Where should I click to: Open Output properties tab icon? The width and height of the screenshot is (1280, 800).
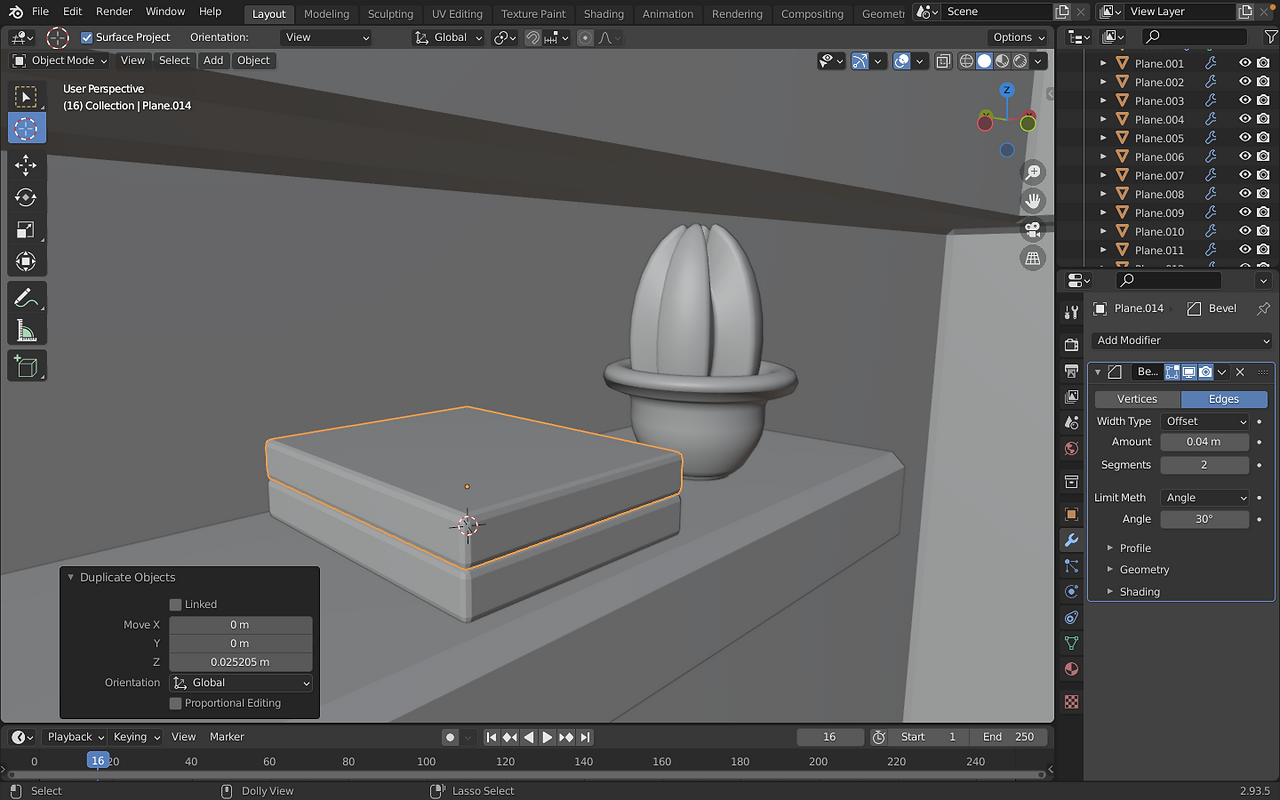1071,371
